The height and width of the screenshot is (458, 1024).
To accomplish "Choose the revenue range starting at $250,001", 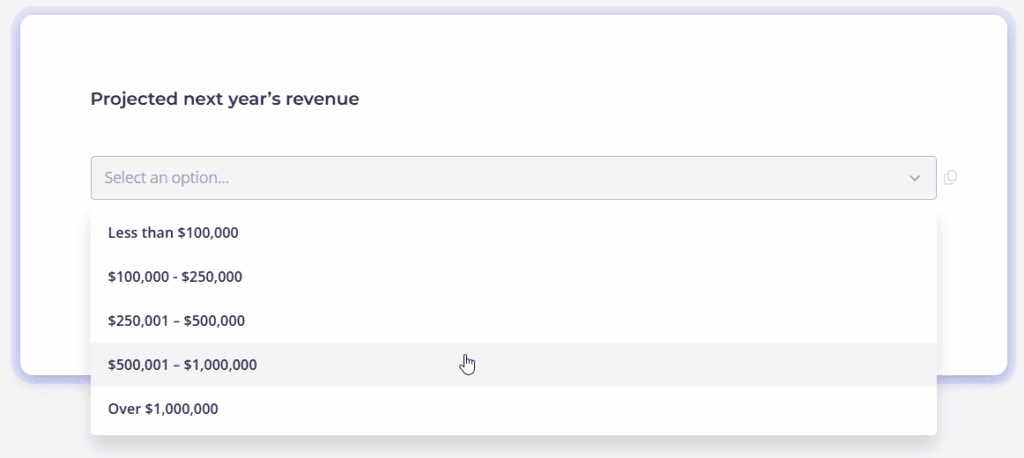I will coord(513,321).
